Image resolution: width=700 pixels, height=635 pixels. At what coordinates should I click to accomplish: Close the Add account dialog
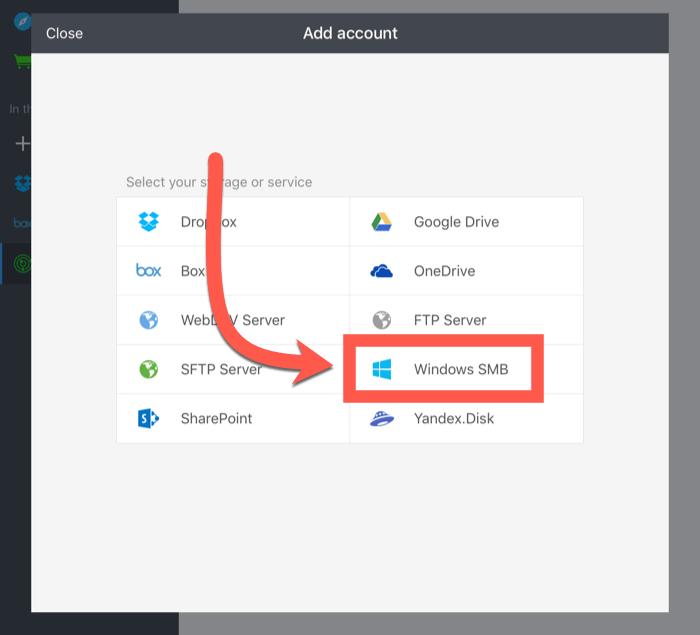64,33
